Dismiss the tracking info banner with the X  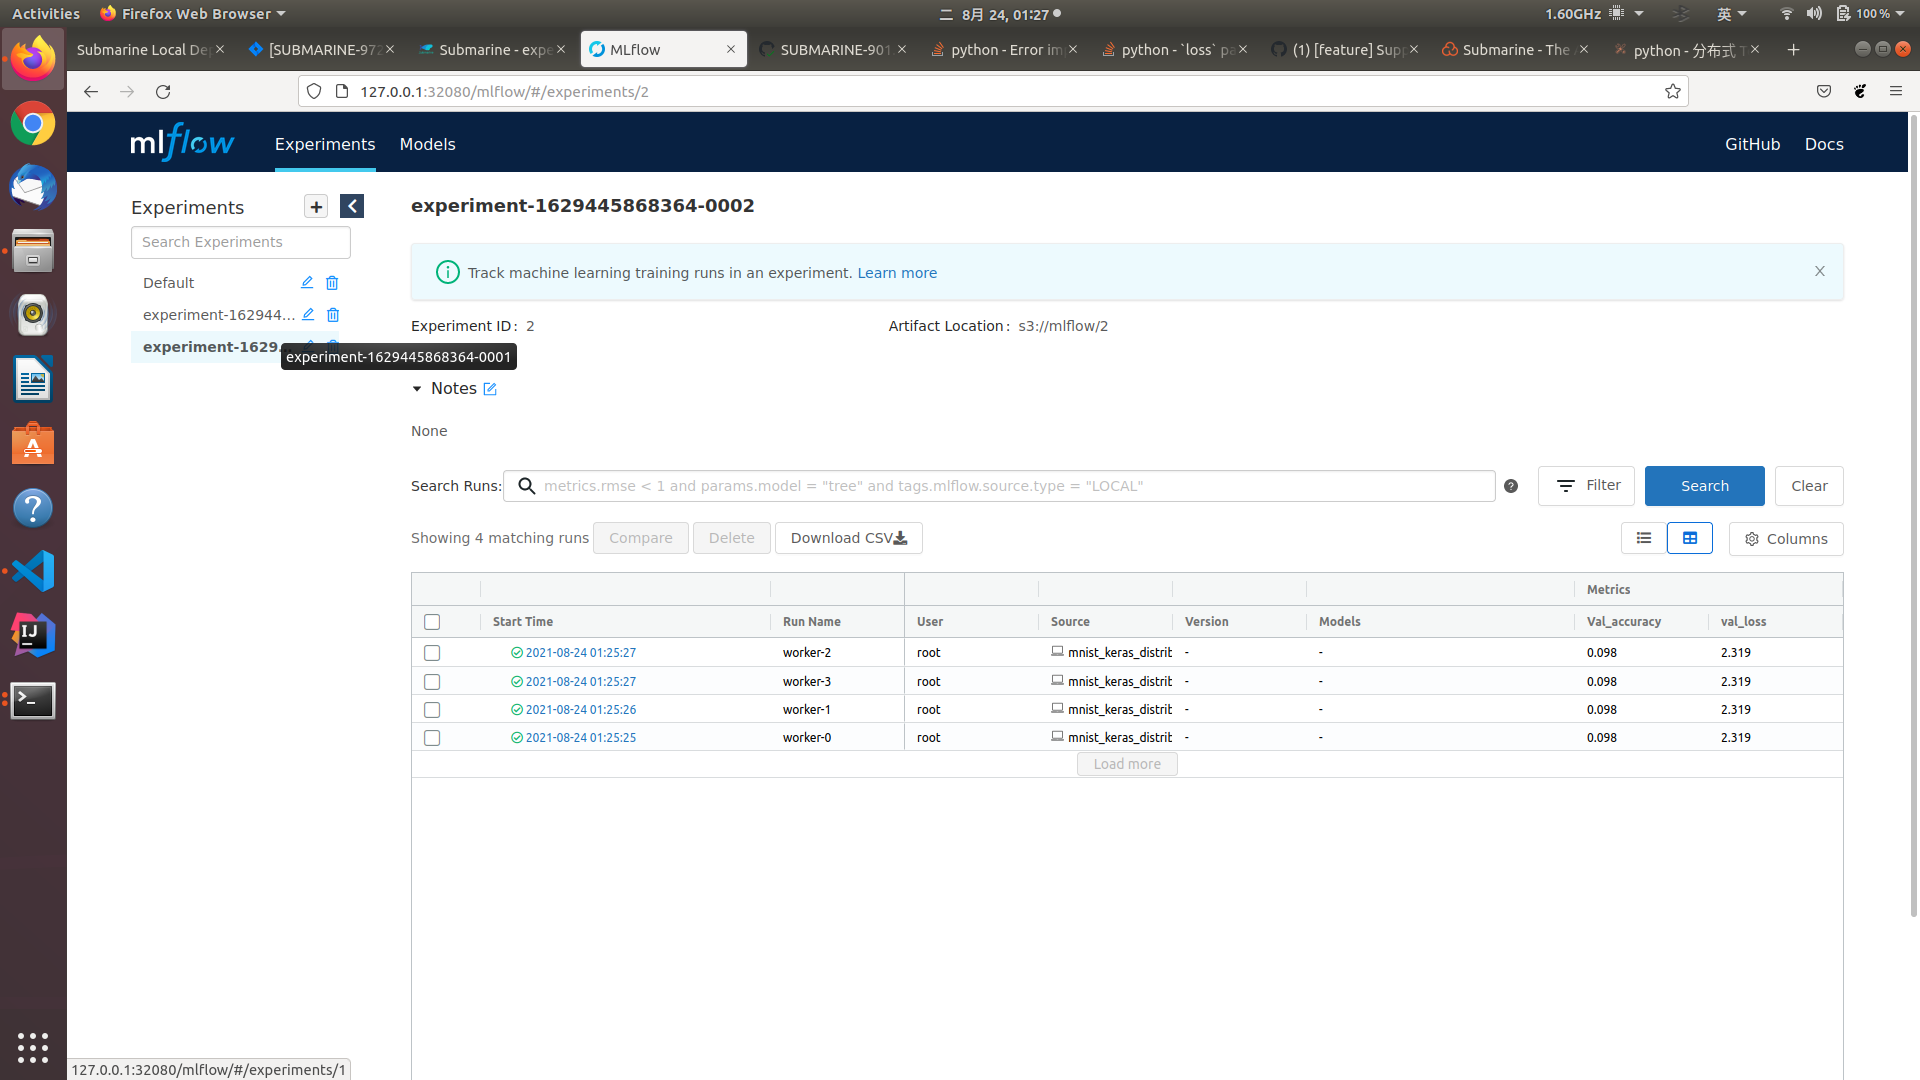1820,271
